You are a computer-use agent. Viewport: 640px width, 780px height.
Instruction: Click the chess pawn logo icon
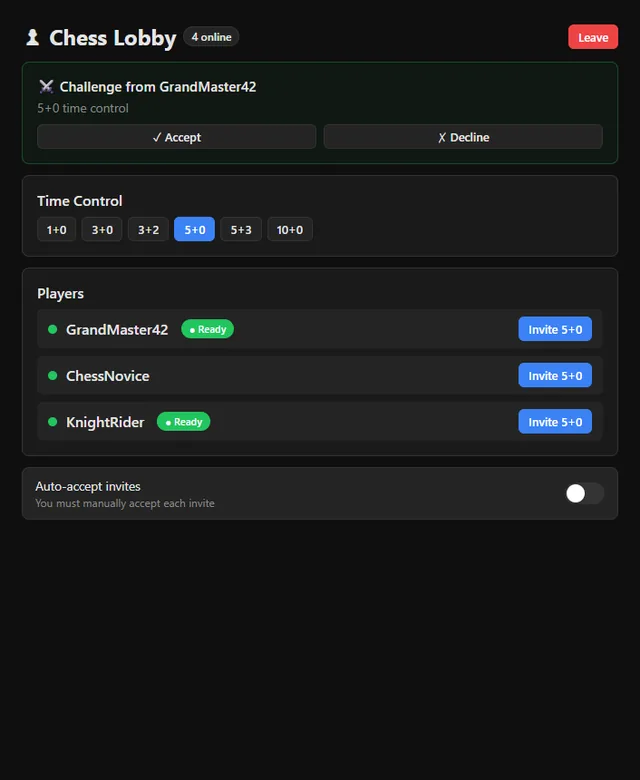[33, 37]
